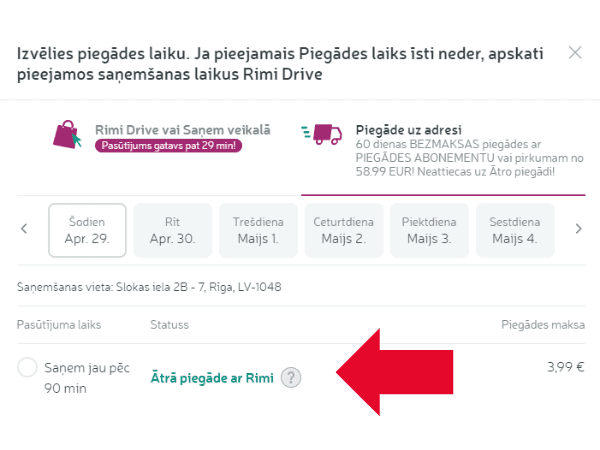Choose Ceturtdiena Maijs 2 date
Screen dimensions: 600x450
tap(344, 230)
